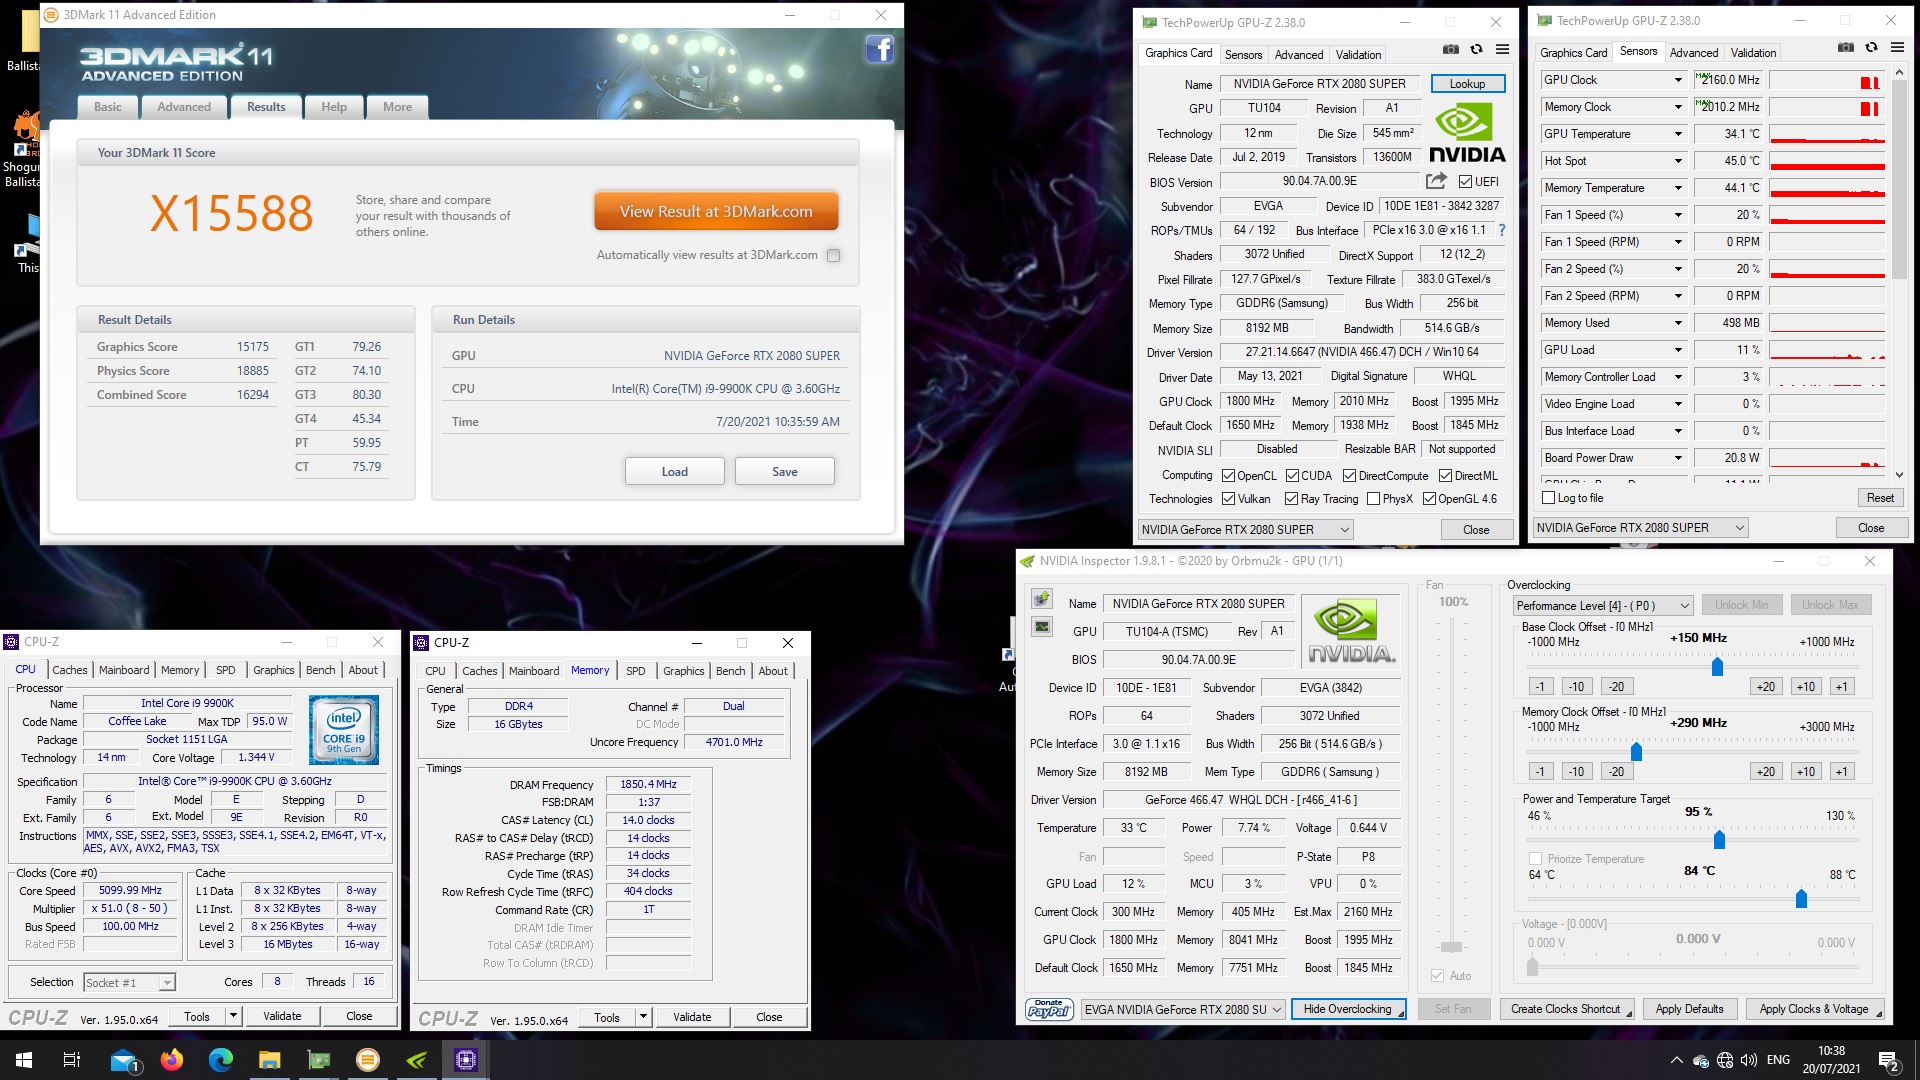Expand the GPU Clock sensor dropdown
This screenshot has height=1080, width=1920.
tap(1678, 80)
